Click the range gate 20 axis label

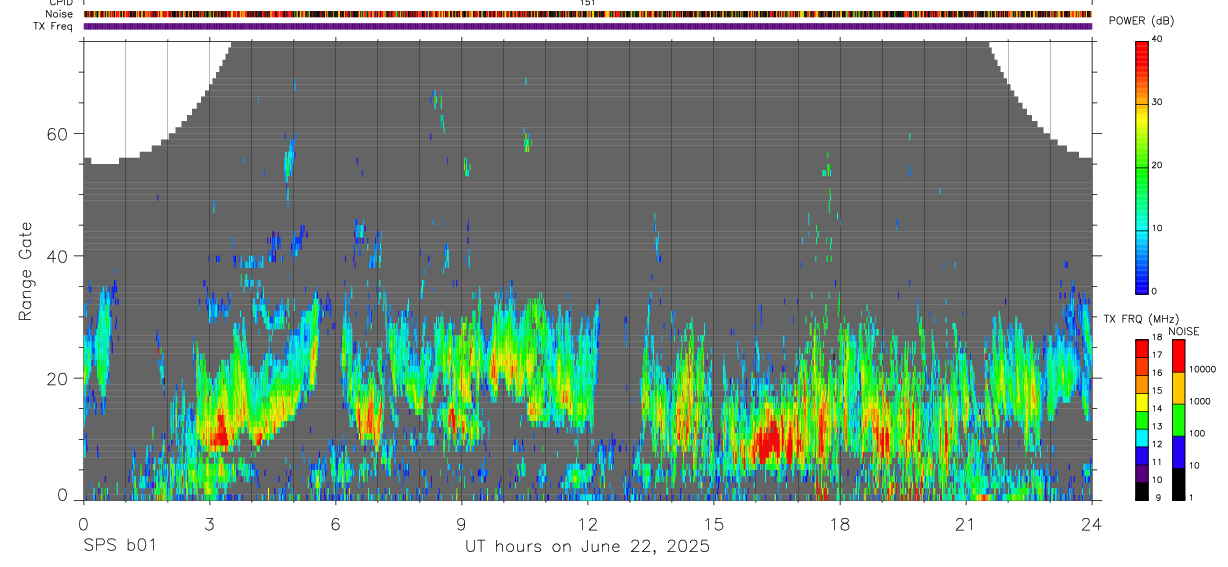(60, 378)
